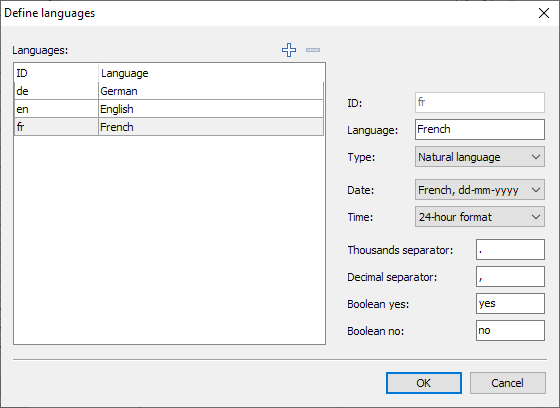Viewport: 560px width, 408px height.
Task: Click the ID column header
Action: (x=56, y=73)
